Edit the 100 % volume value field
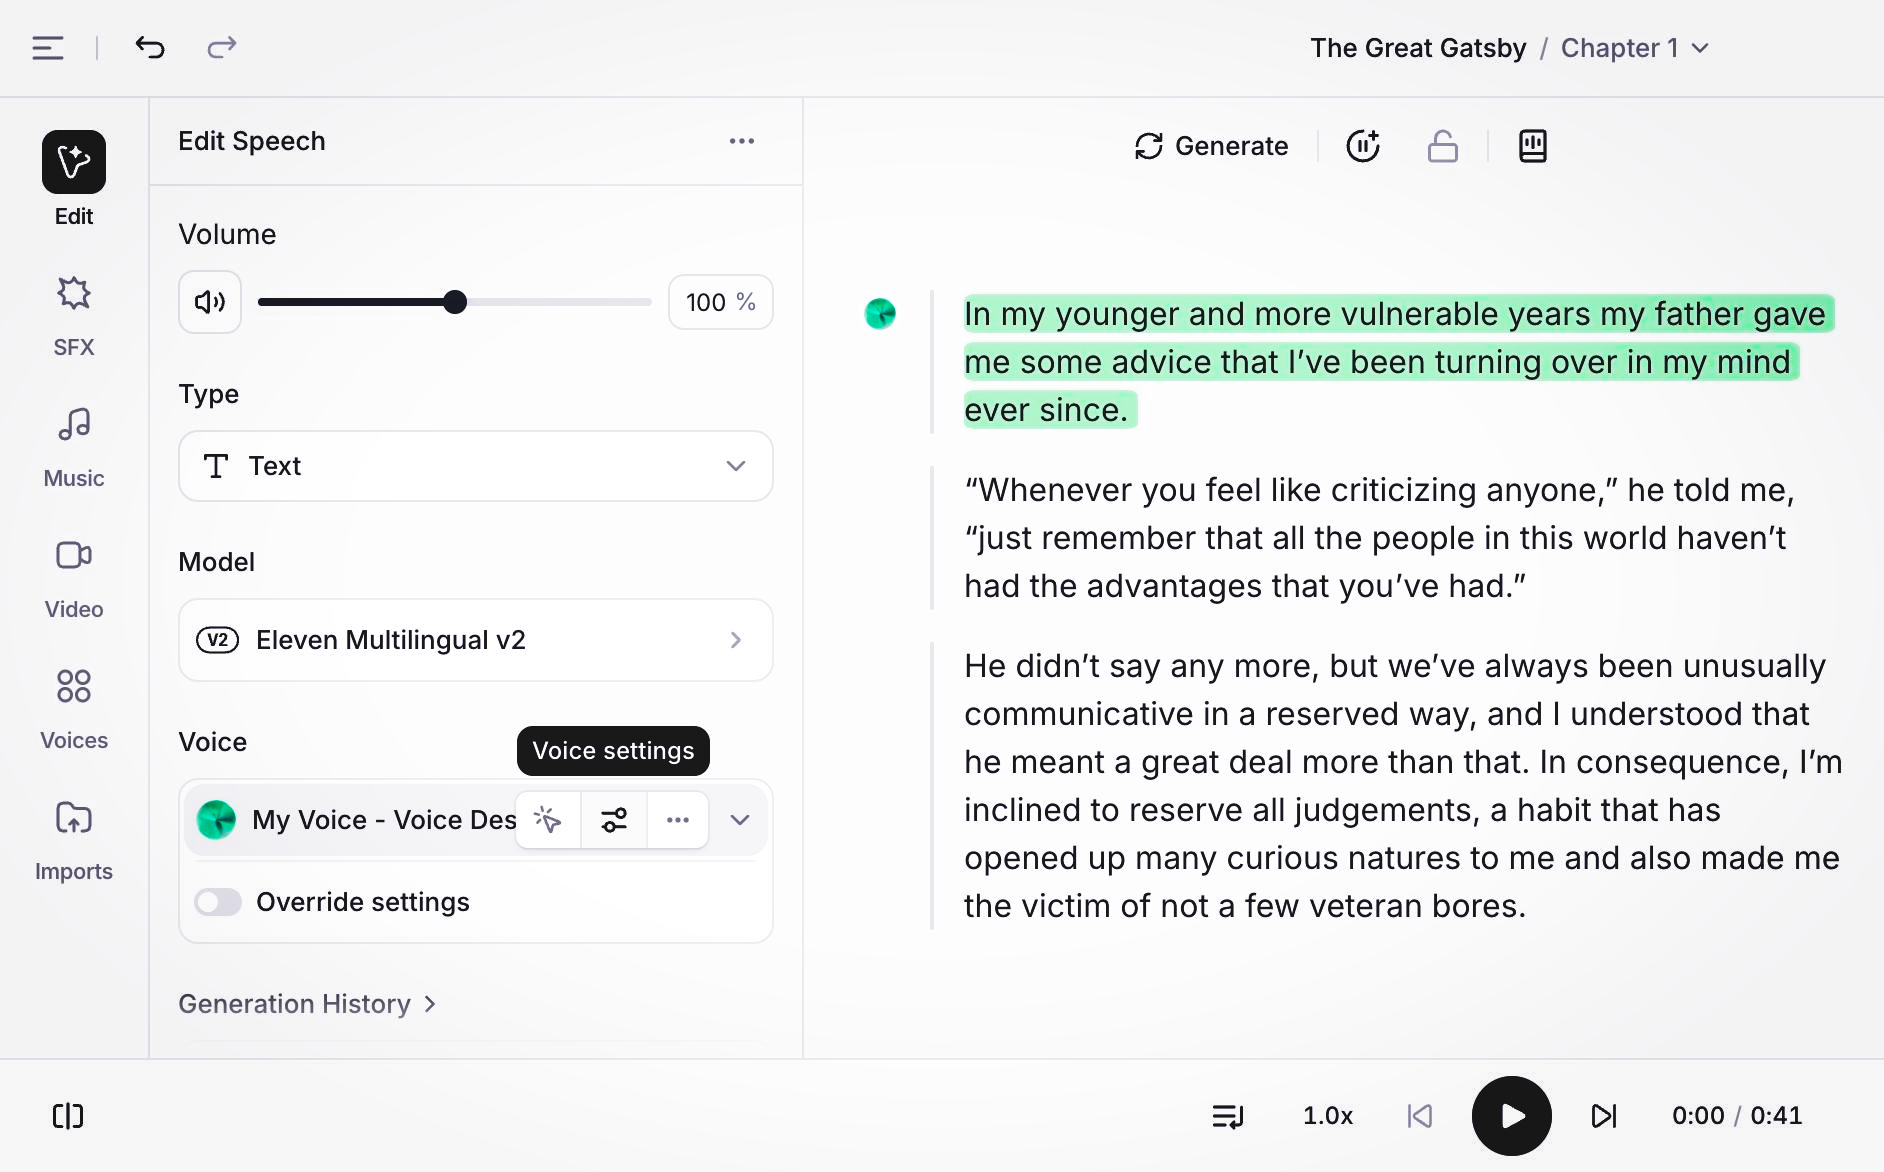 (720, 302)
